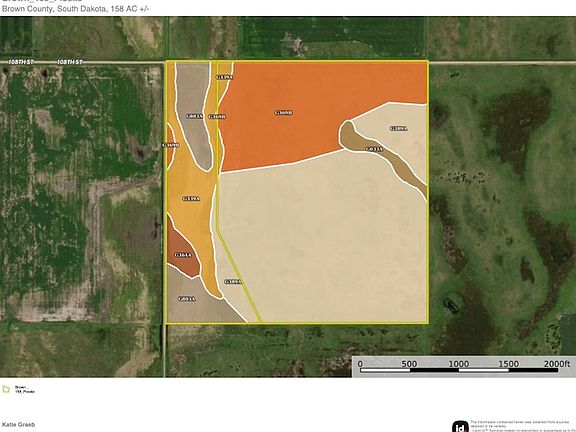Click the '2000ft' scale bar marking
This screenshot has height=432, width=576.
pyautogui.click(x=557, y=364)
